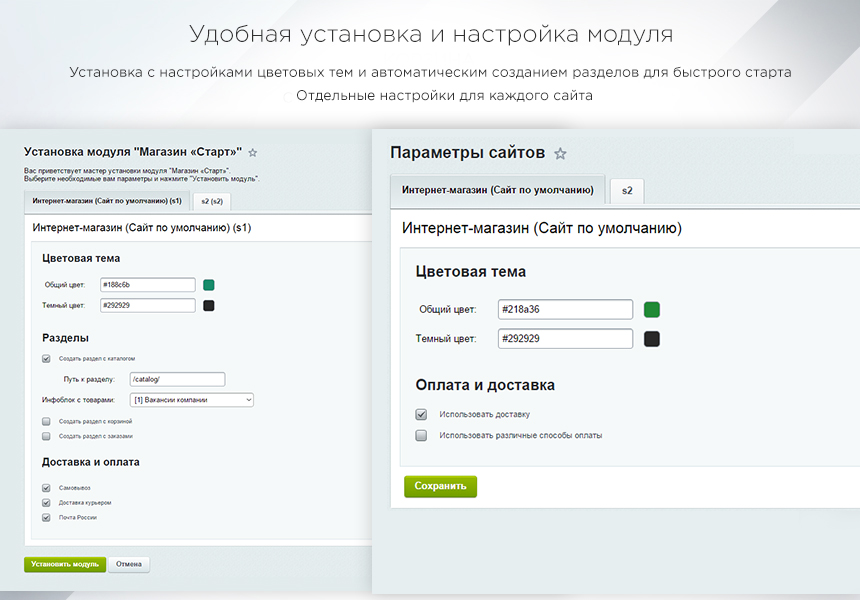This screenshot has height=600, width=860.
Task: Enable "Создать раздел с заказами"
Action: click(x=44, y=437)
